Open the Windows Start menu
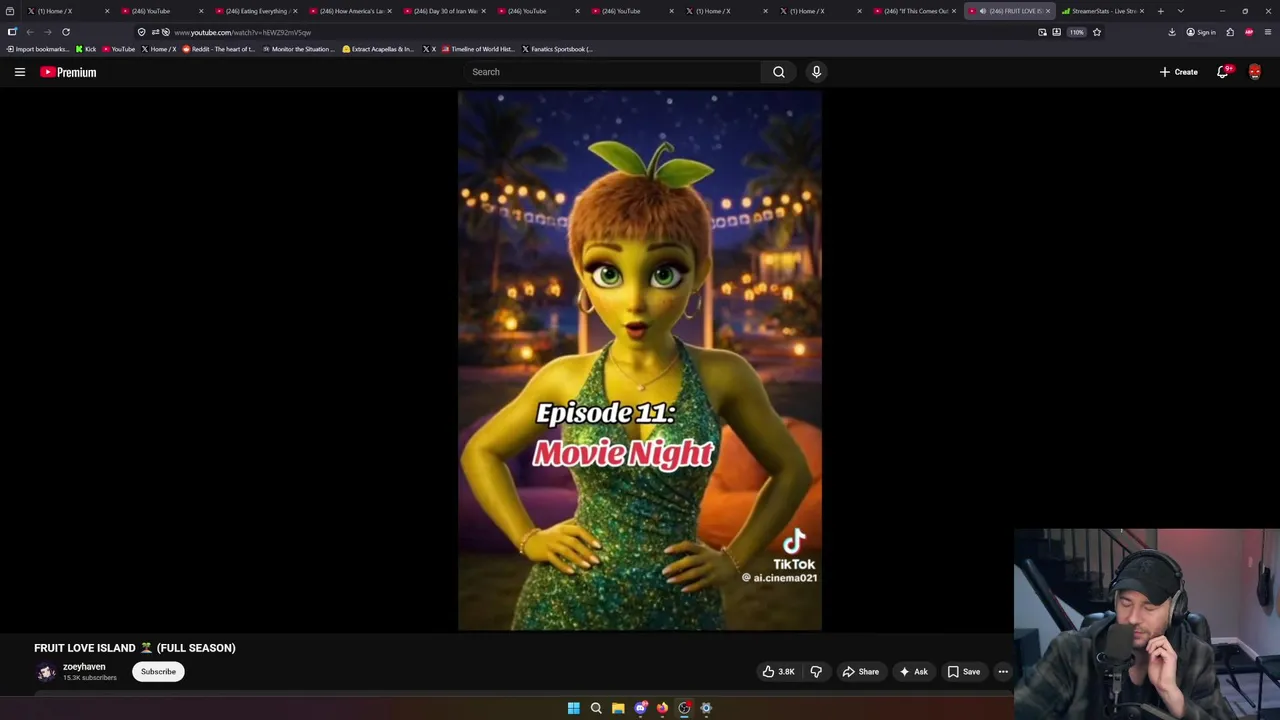1280x720 pixels. (574, 708)
